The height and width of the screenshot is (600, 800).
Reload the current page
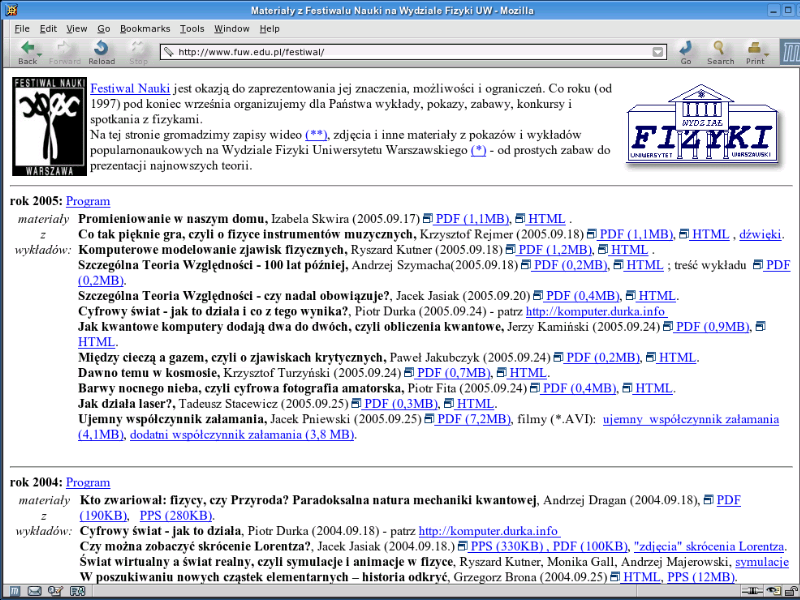click(101, 51)
